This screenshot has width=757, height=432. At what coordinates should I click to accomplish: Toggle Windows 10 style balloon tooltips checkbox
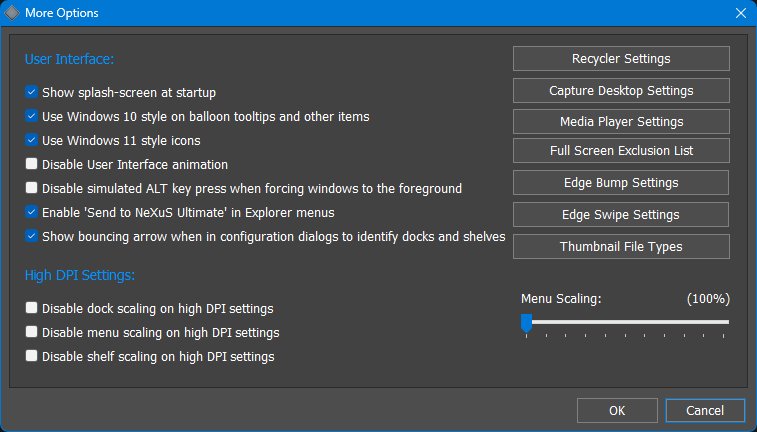click(31, 116)
